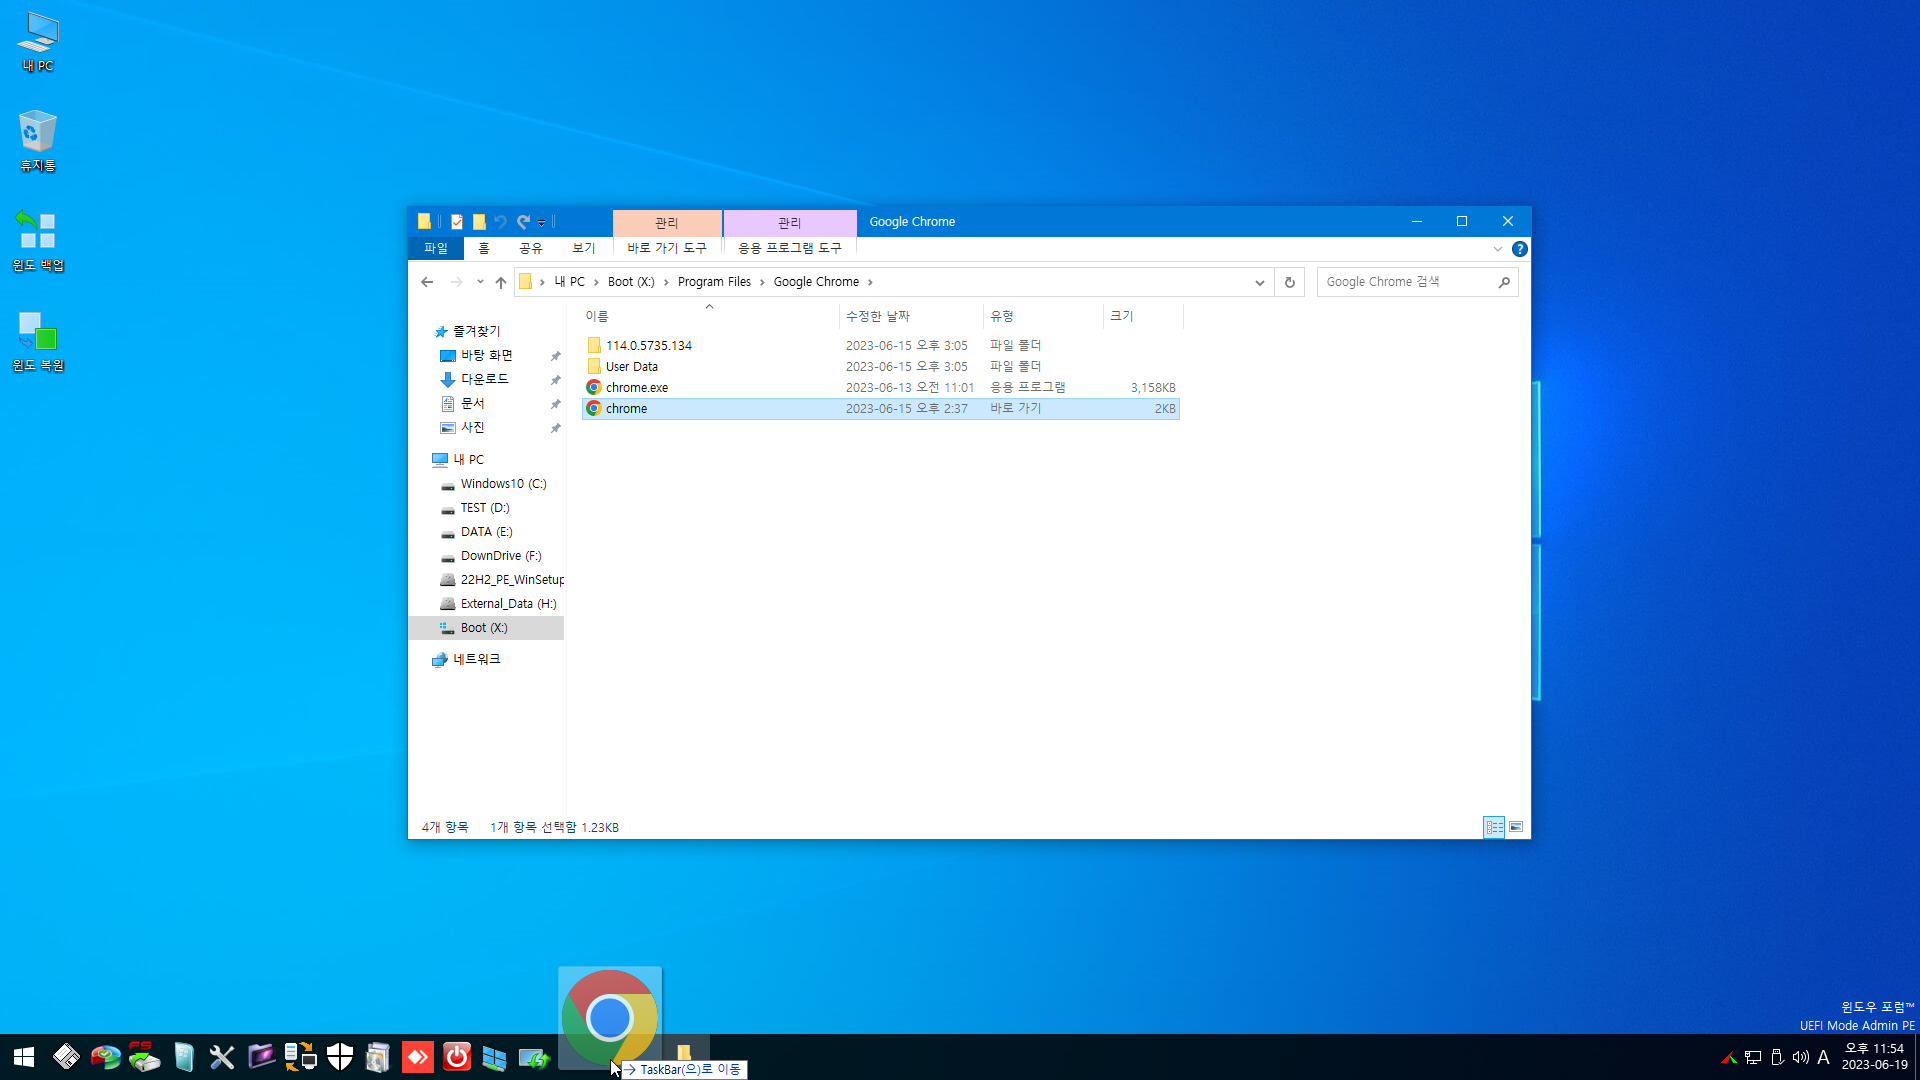Sort by the 수정한 날짜 column header
Viewport: 1920px width, 1080px height.
coord(910,316)
